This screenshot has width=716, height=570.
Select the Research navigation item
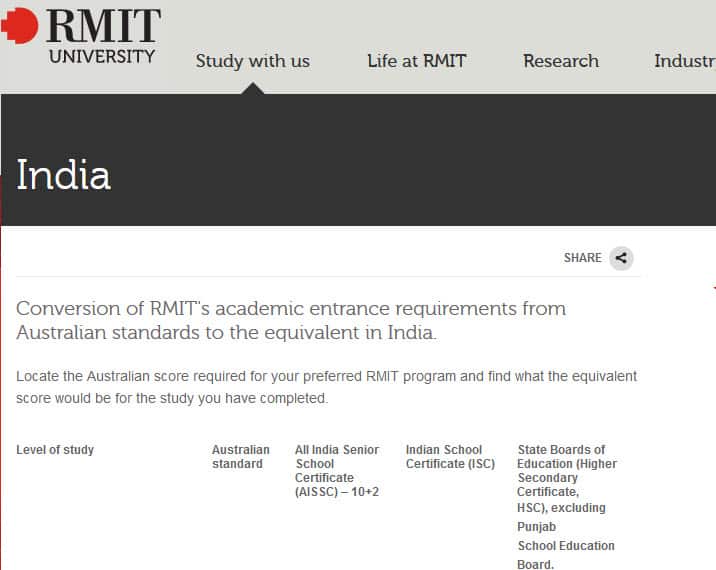tap(561, 61)
